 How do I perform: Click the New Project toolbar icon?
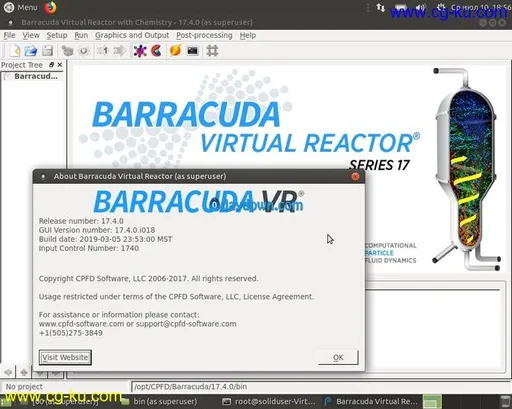(x=15, y=51)
